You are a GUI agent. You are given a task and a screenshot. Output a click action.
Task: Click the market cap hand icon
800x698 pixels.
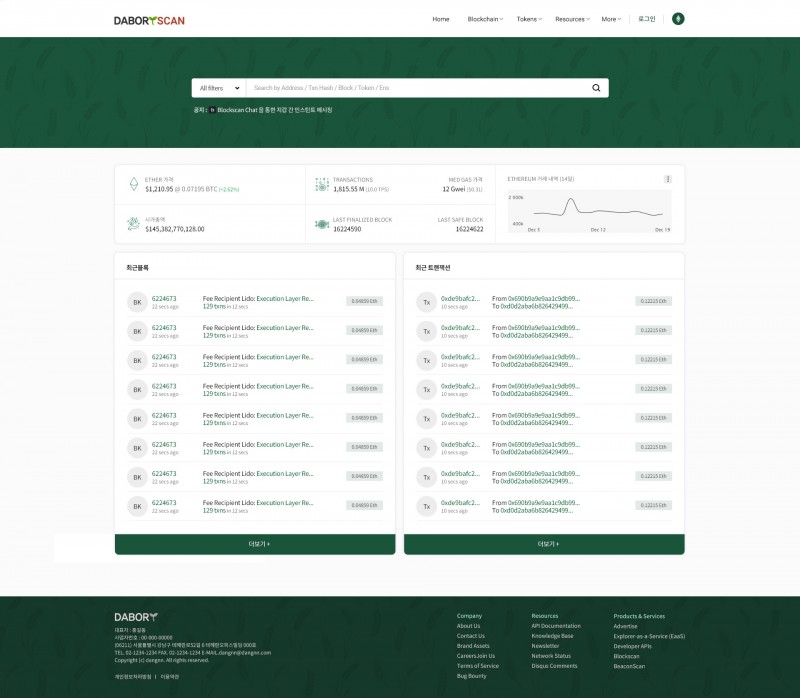pyautogui.click(x=133, y=225)
